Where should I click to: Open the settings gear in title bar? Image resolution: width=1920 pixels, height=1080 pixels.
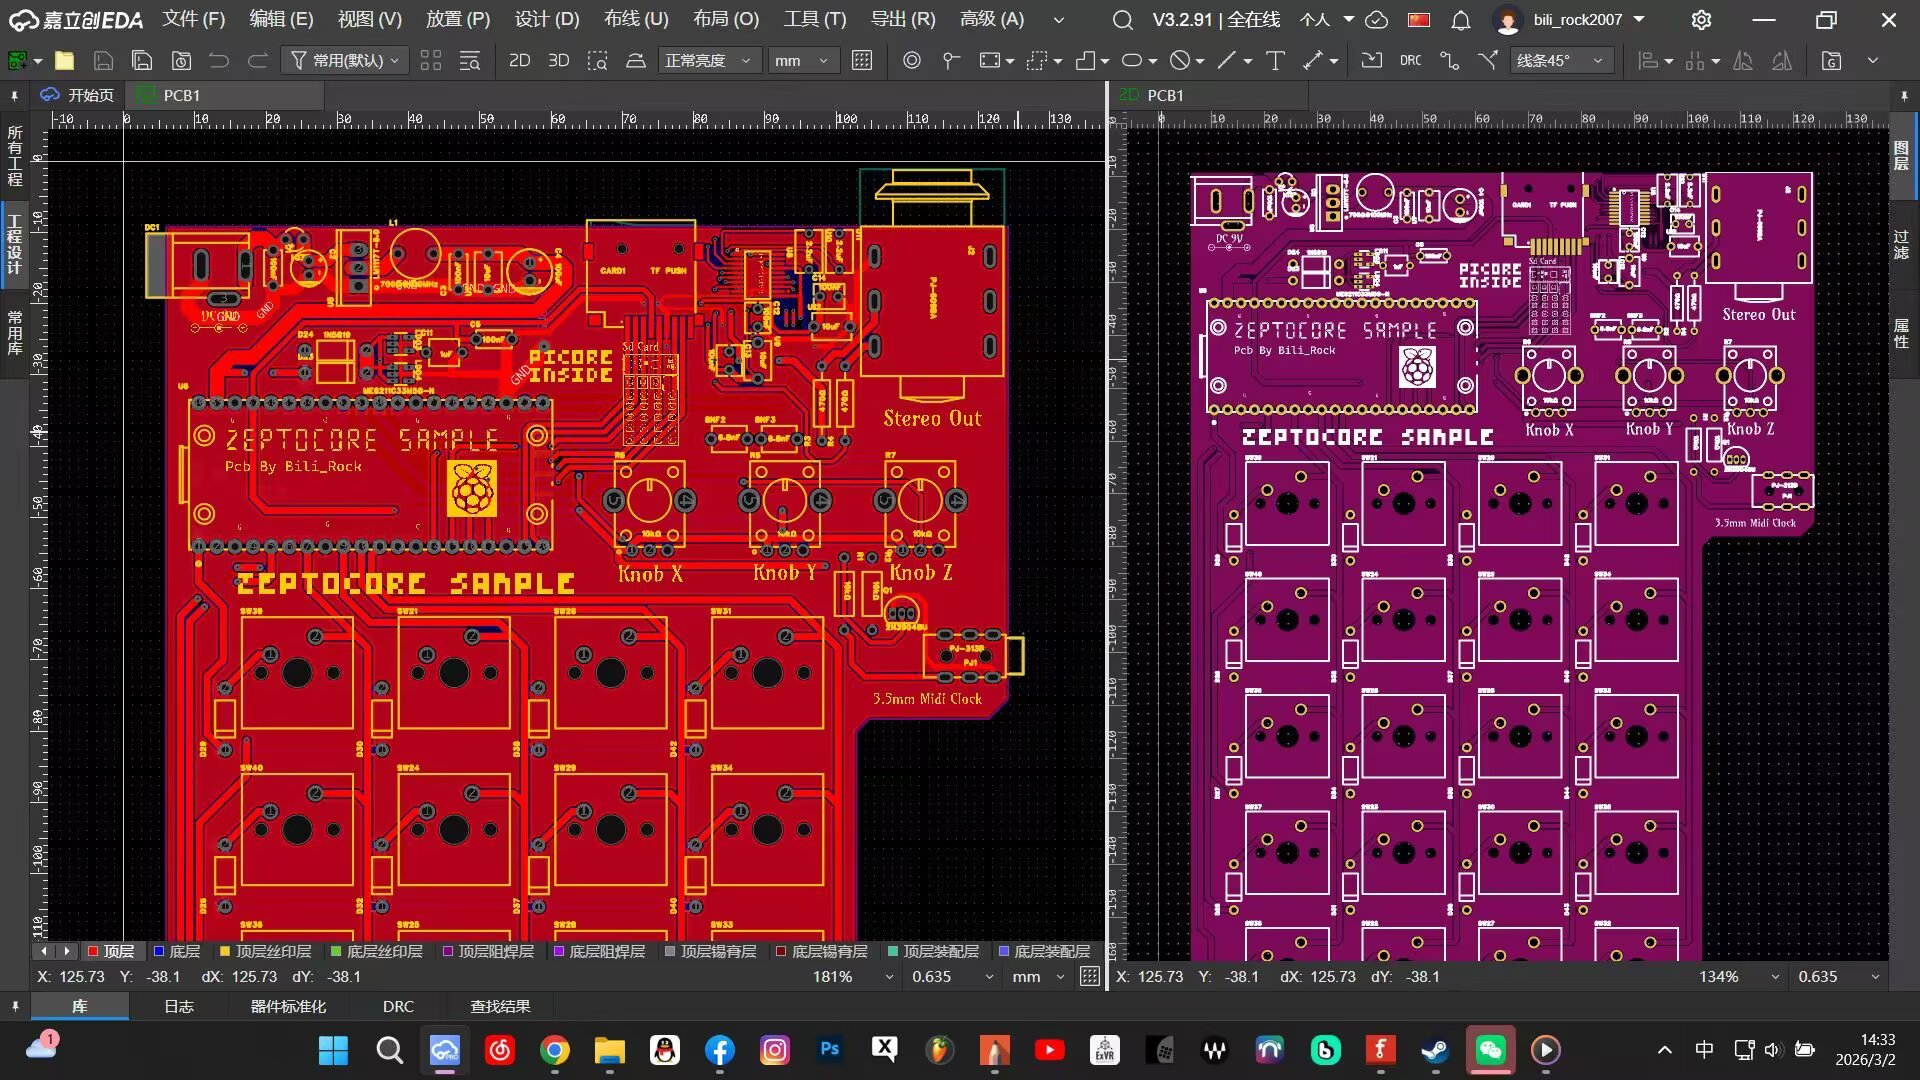point(1701,20)
